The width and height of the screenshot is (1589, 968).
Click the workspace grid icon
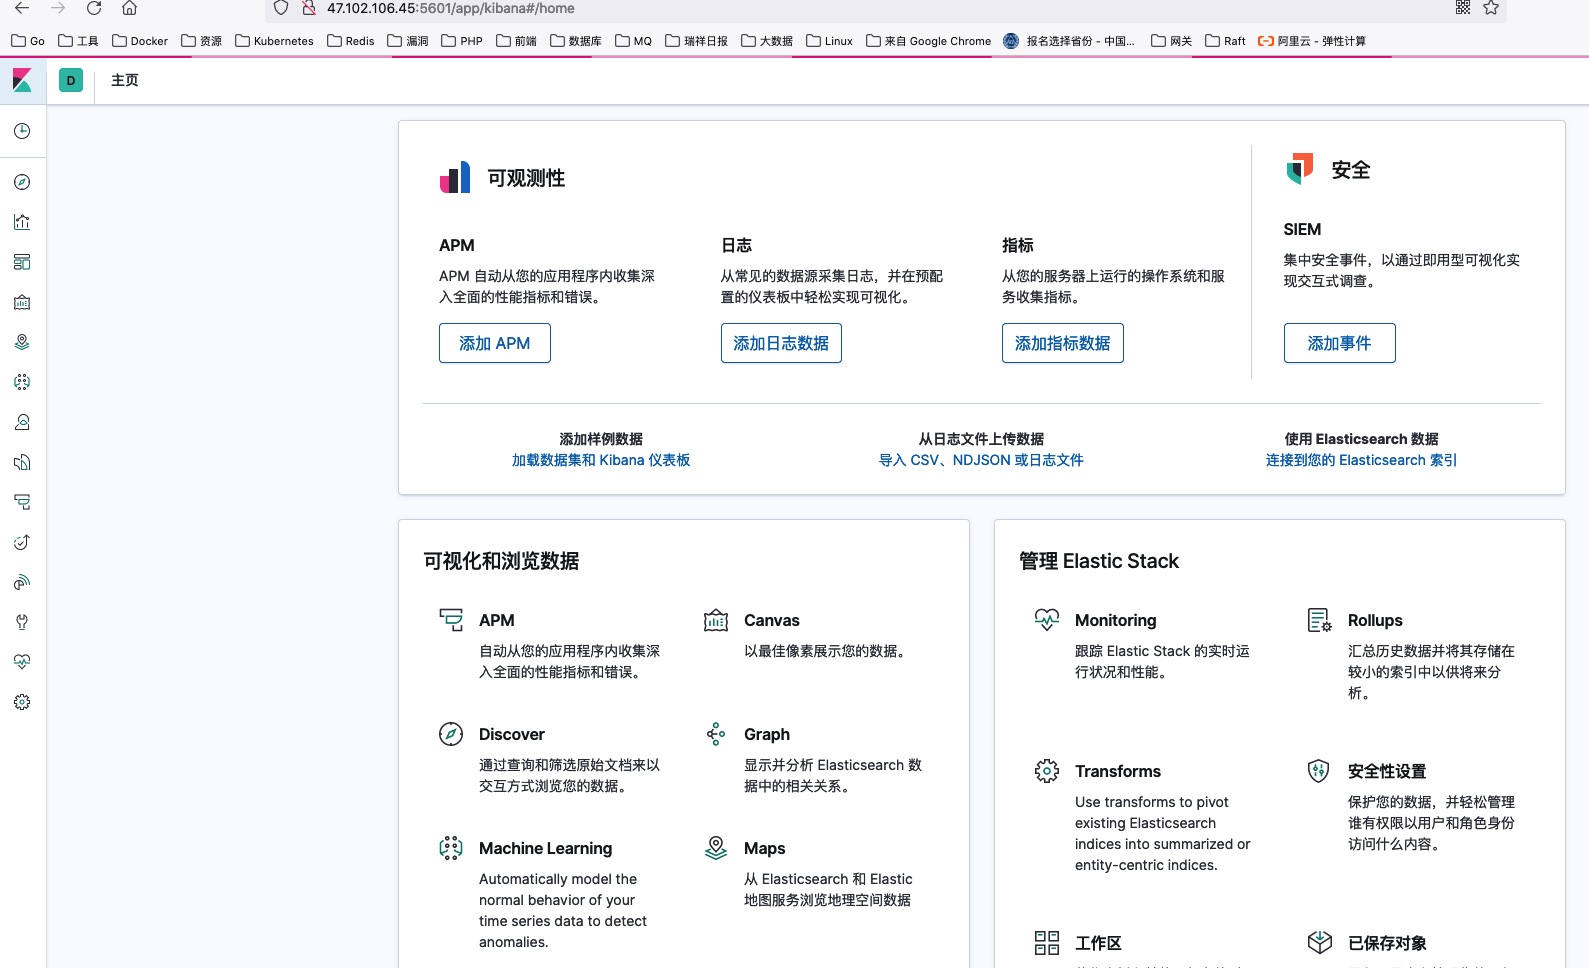pos(1047,943)
